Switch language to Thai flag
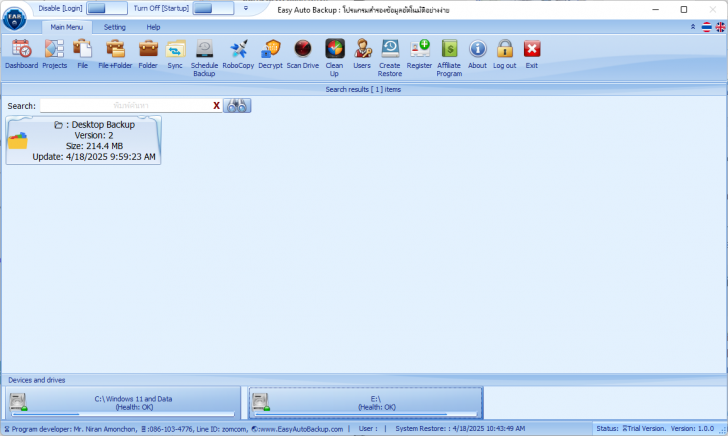 coord(706,27)
